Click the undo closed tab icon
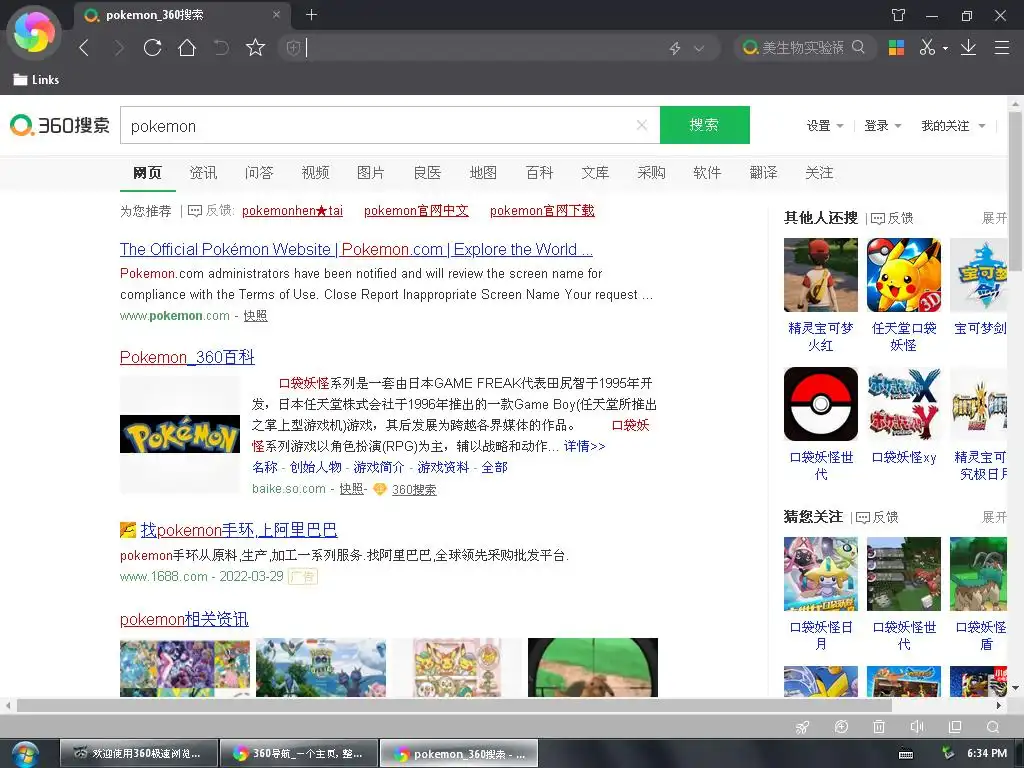 click(x=221, y=48)
